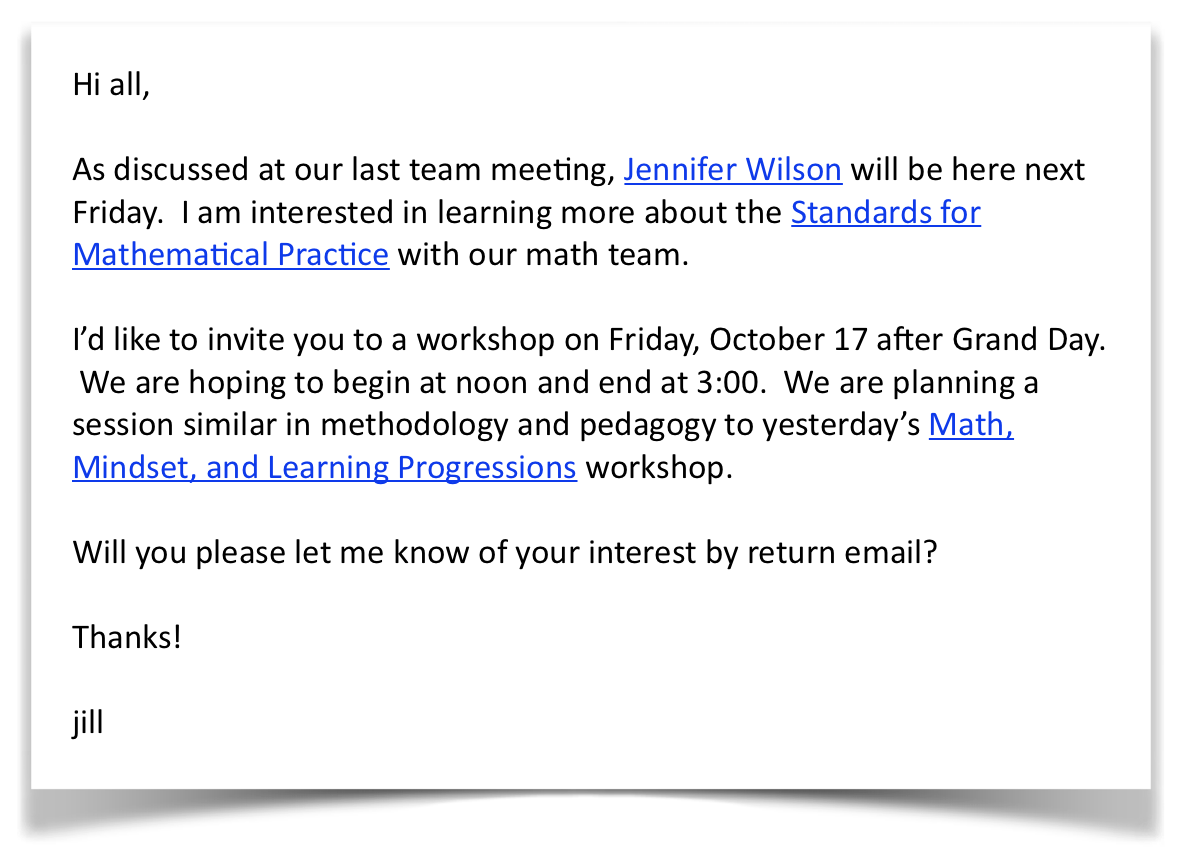Screen dimensions: 1188x864
Task: Open "Mindset, and Learning Progressions" link
Action: pyautogui.click(x=324, y=468)
